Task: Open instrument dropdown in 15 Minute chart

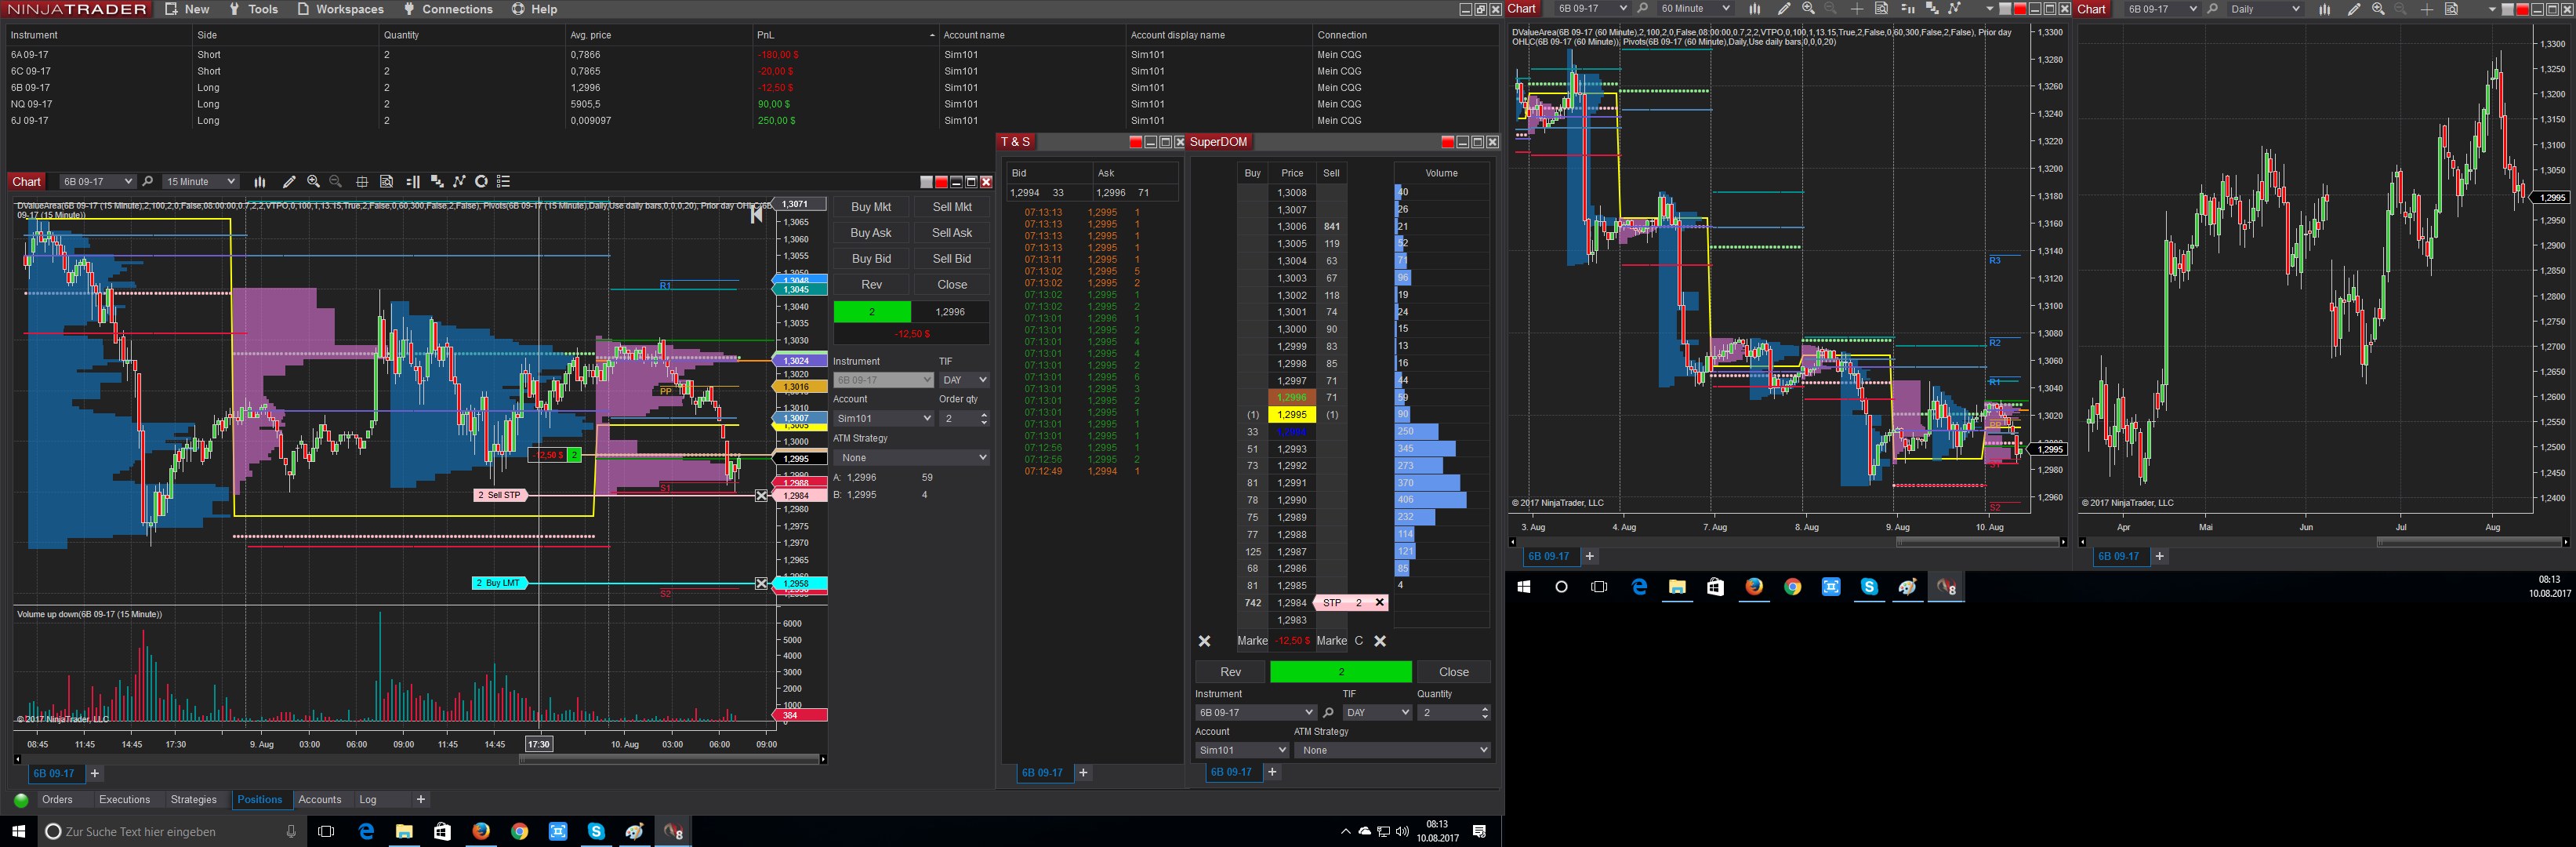Action: pos(97,182)
